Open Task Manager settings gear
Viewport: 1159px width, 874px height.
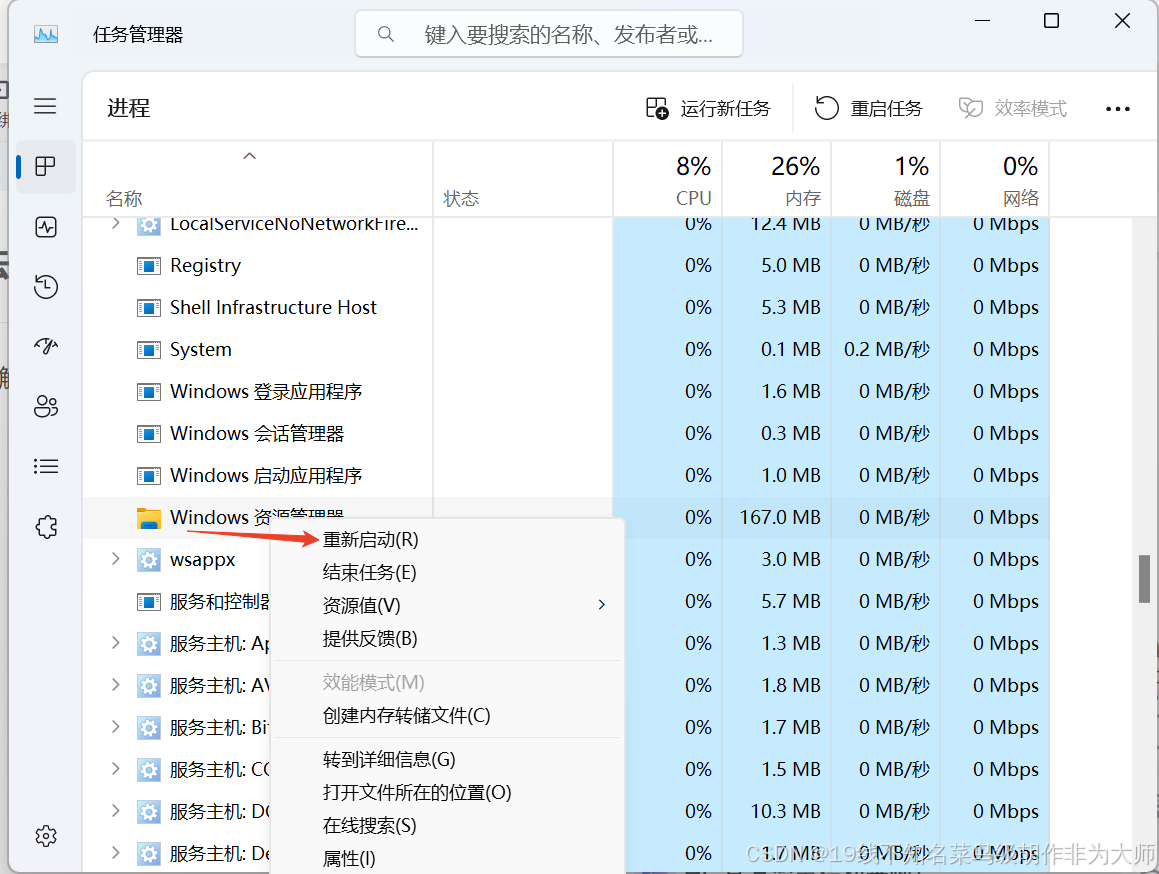point(46,836)
